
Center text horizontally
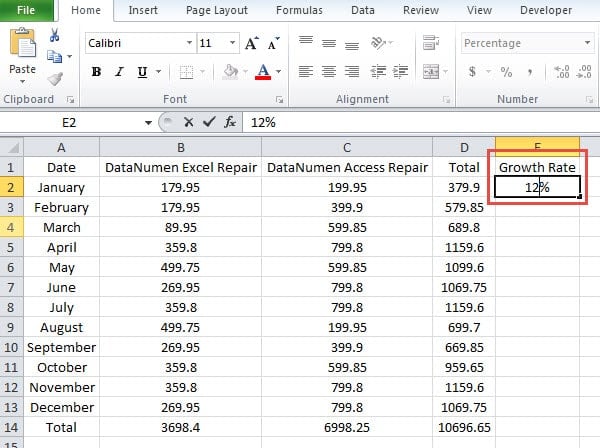(x=329, y=72)
